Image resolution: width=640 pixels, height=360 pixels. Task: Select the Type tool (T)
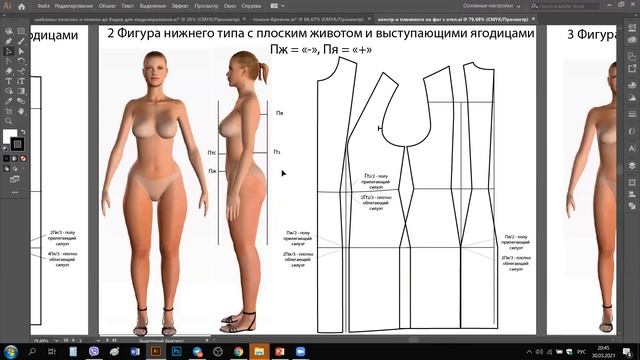click(9, 81)
